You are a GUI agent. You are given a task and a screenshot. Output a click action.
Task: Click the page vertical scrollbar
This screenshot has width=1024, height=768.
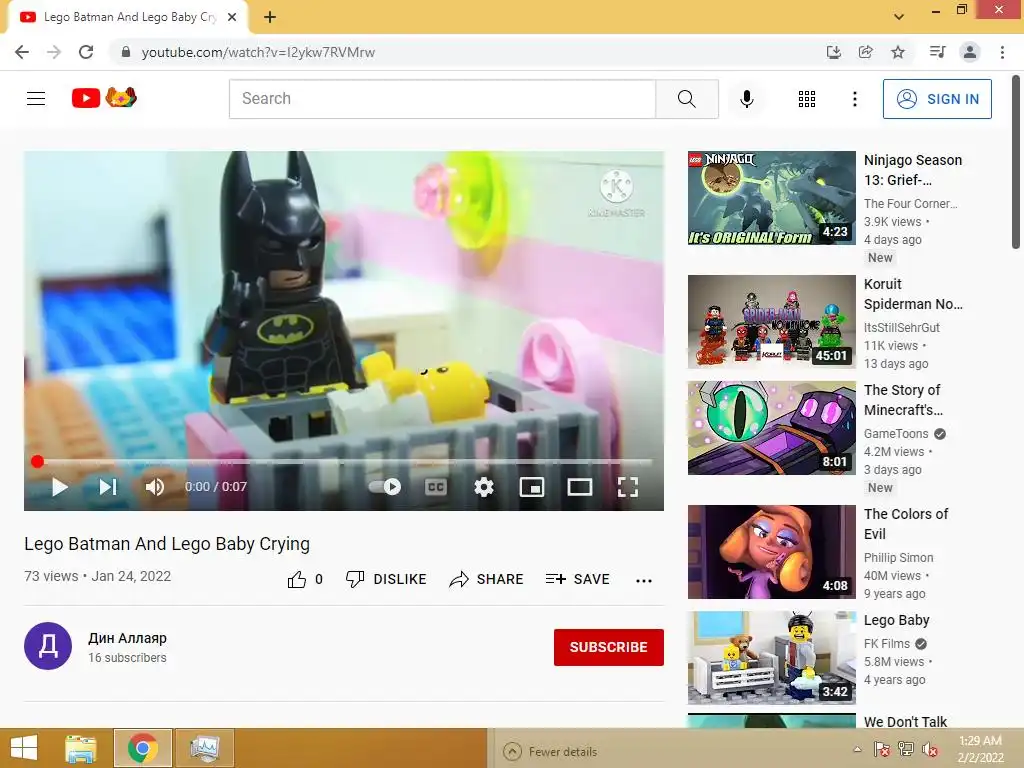click(1016, 163)
